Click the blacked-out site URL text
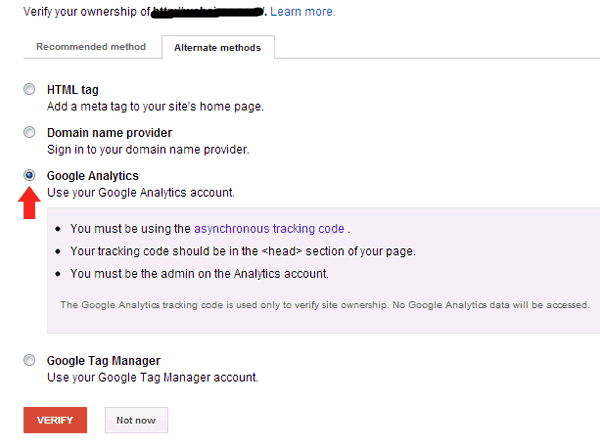The height and width of the screenshot is (448, 600). pos(205,12)
